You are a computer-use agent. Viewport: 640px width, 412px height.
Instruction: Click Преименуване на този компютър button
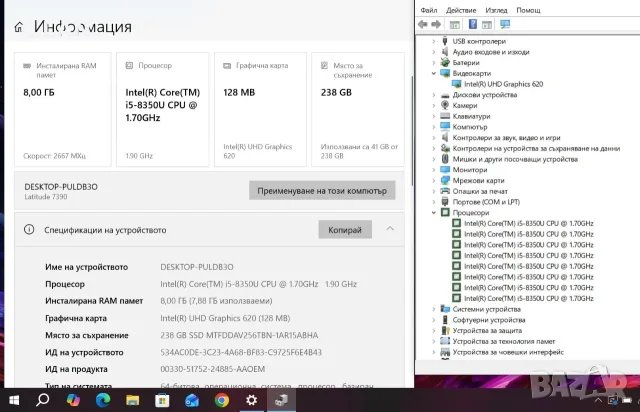pos(322,191)
